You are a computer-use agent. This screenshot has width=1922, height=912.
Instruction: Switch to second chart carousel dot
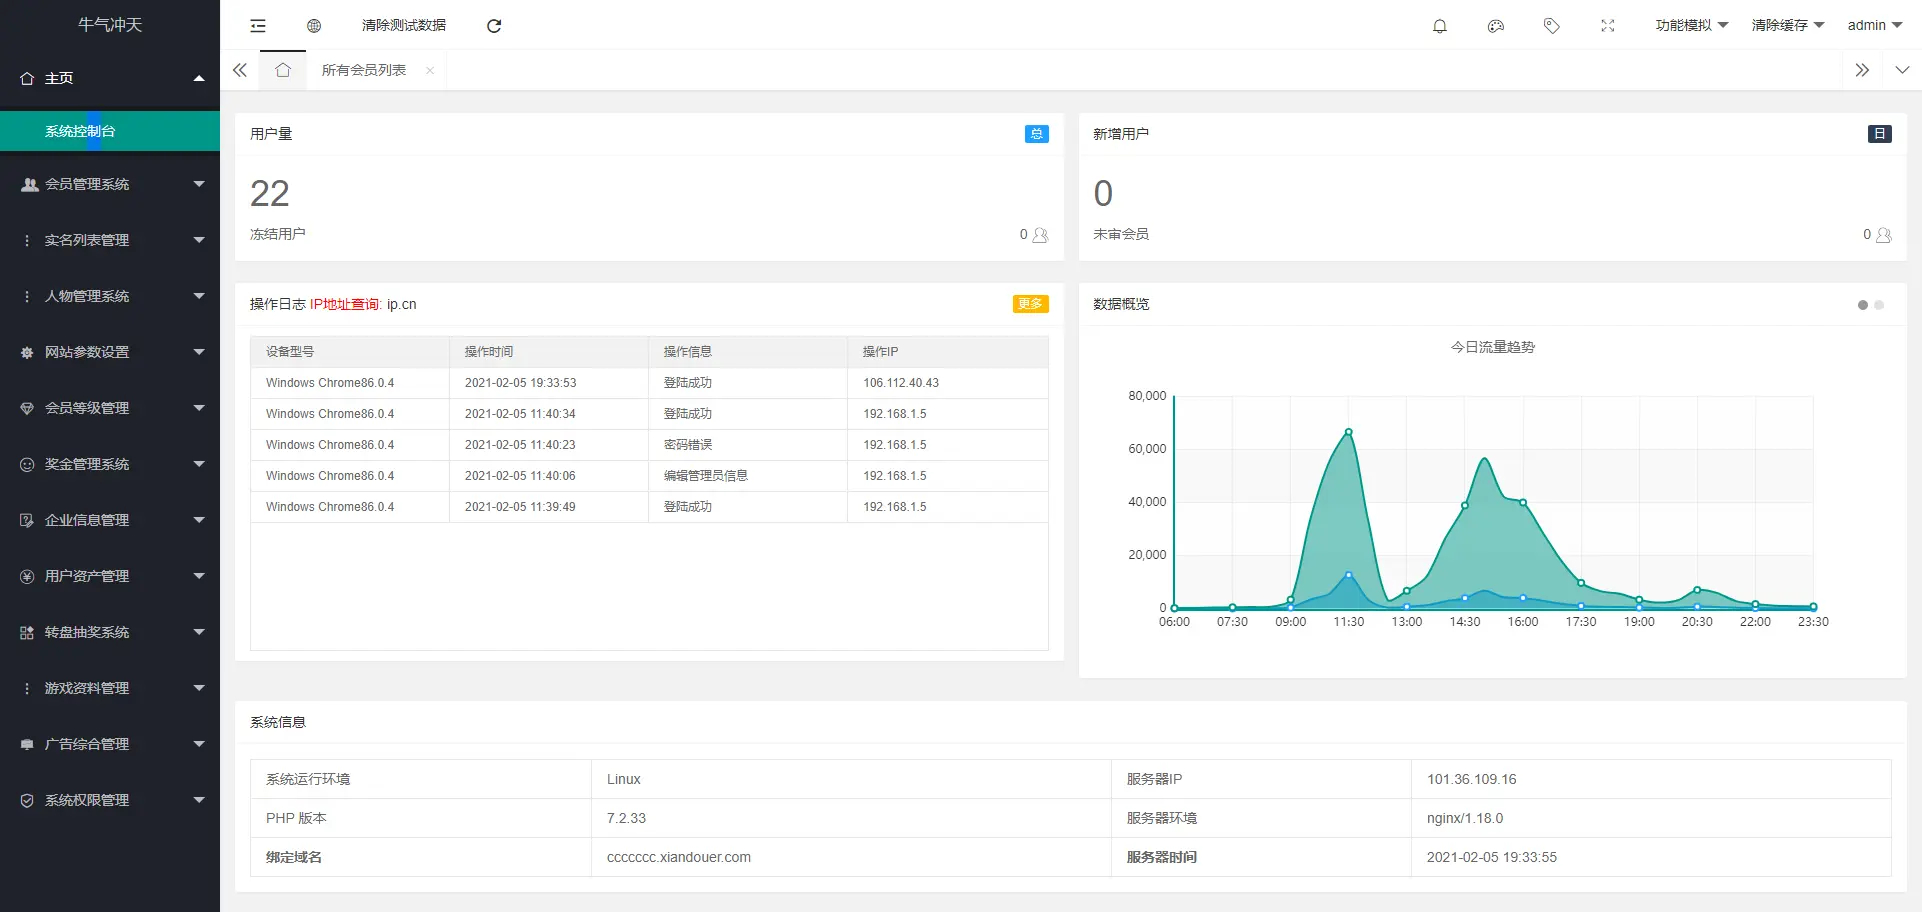pyautogui.click(x=1879, y=305)
